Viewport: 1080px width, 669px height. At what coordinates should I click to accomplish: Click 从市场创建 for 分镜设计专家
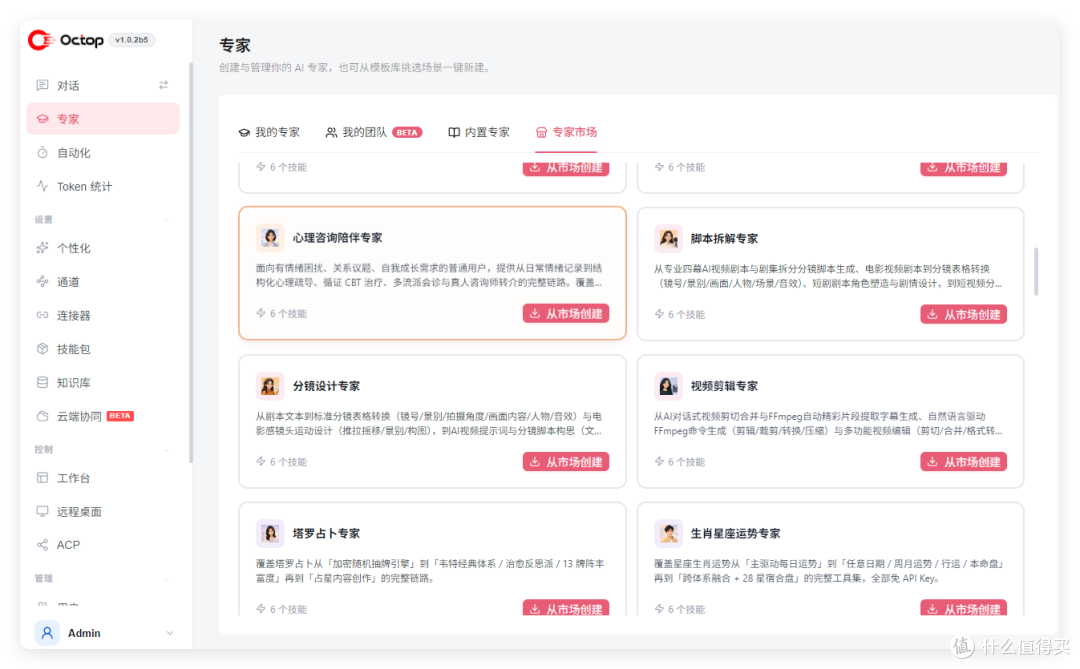(x=565, y=462)
